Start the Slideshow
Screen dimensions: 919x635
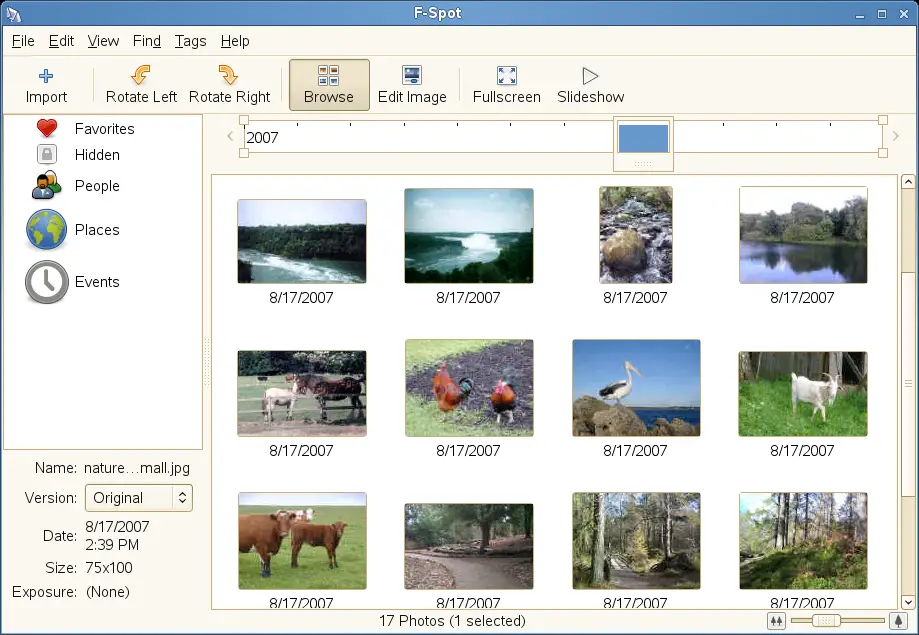pyautogui.click(x=590, y=84)
